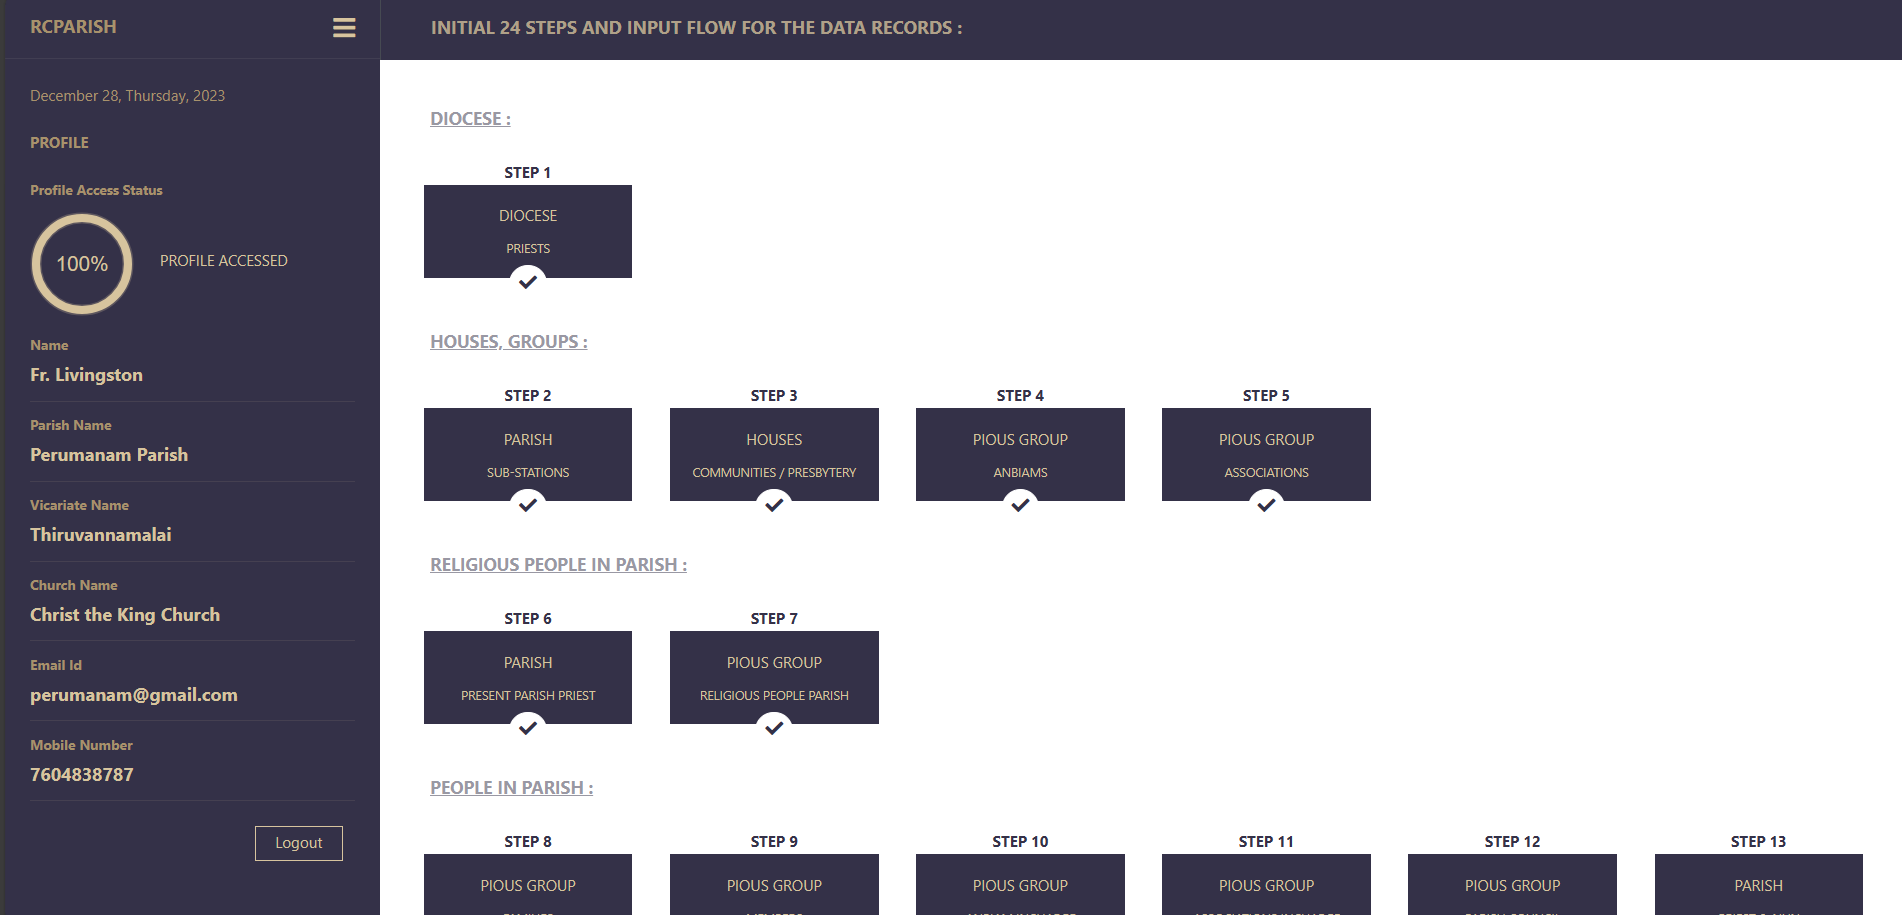The width and height of the screenshot is (1902, 915).
Task: Click checkmark under Step 1 Diocese Priests
Action: click(x=528, y=282)
